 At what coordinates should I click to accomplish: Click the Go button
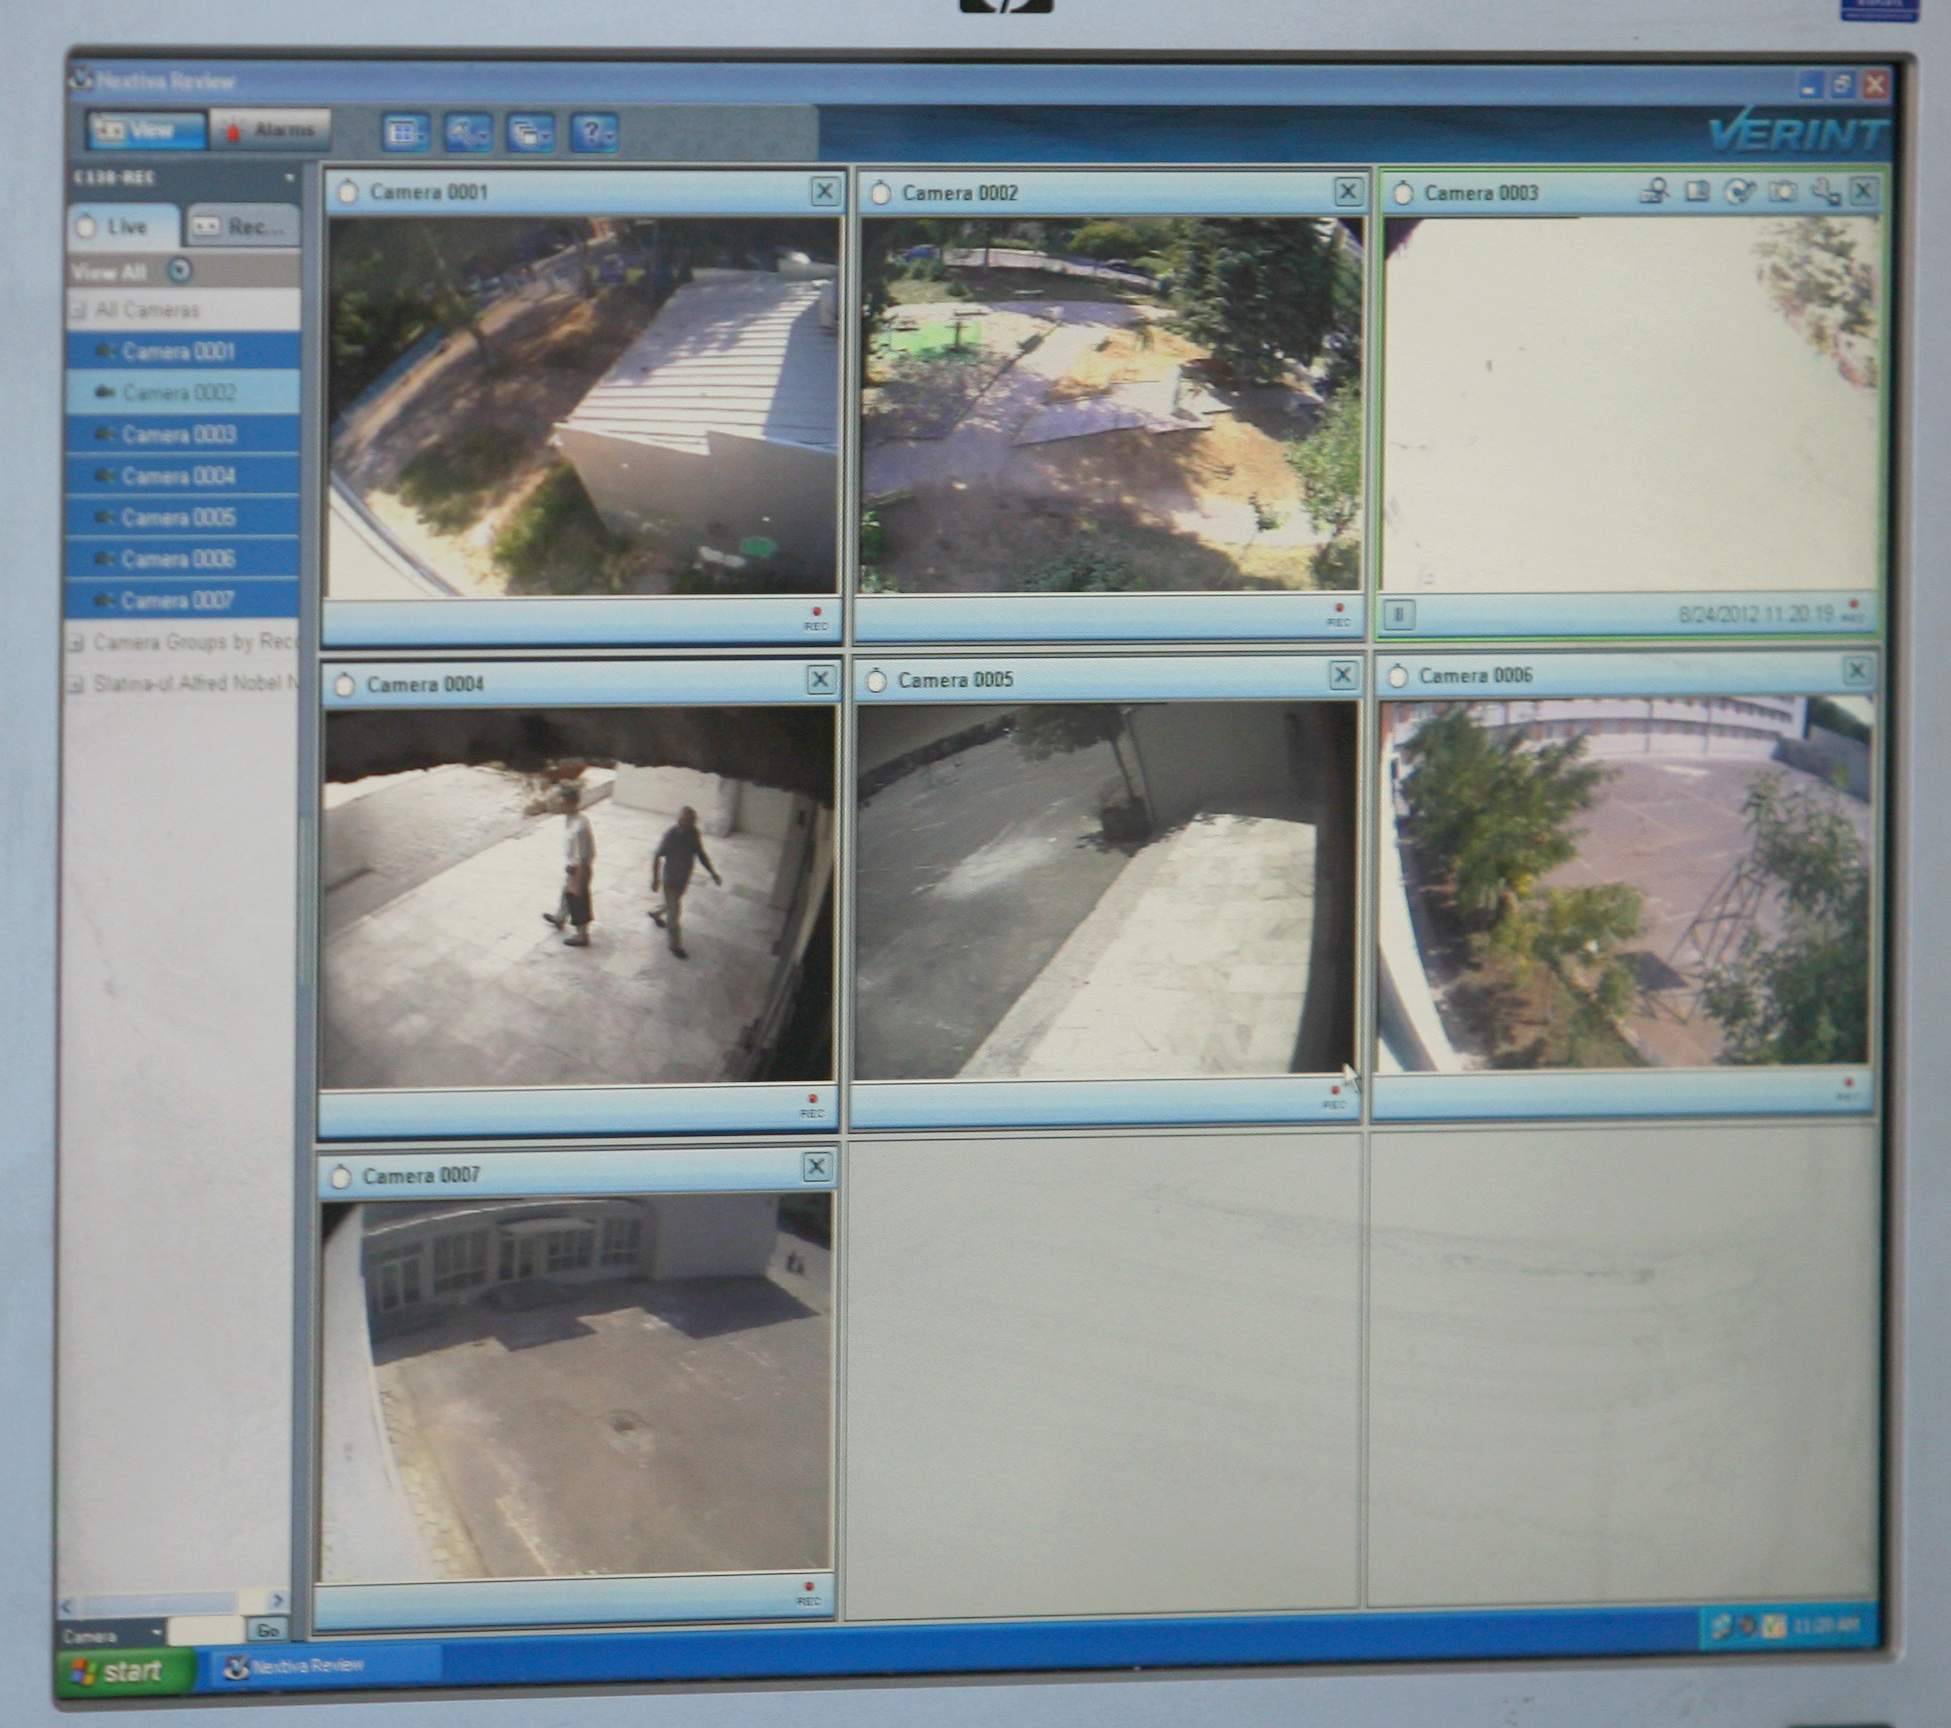267,1631
